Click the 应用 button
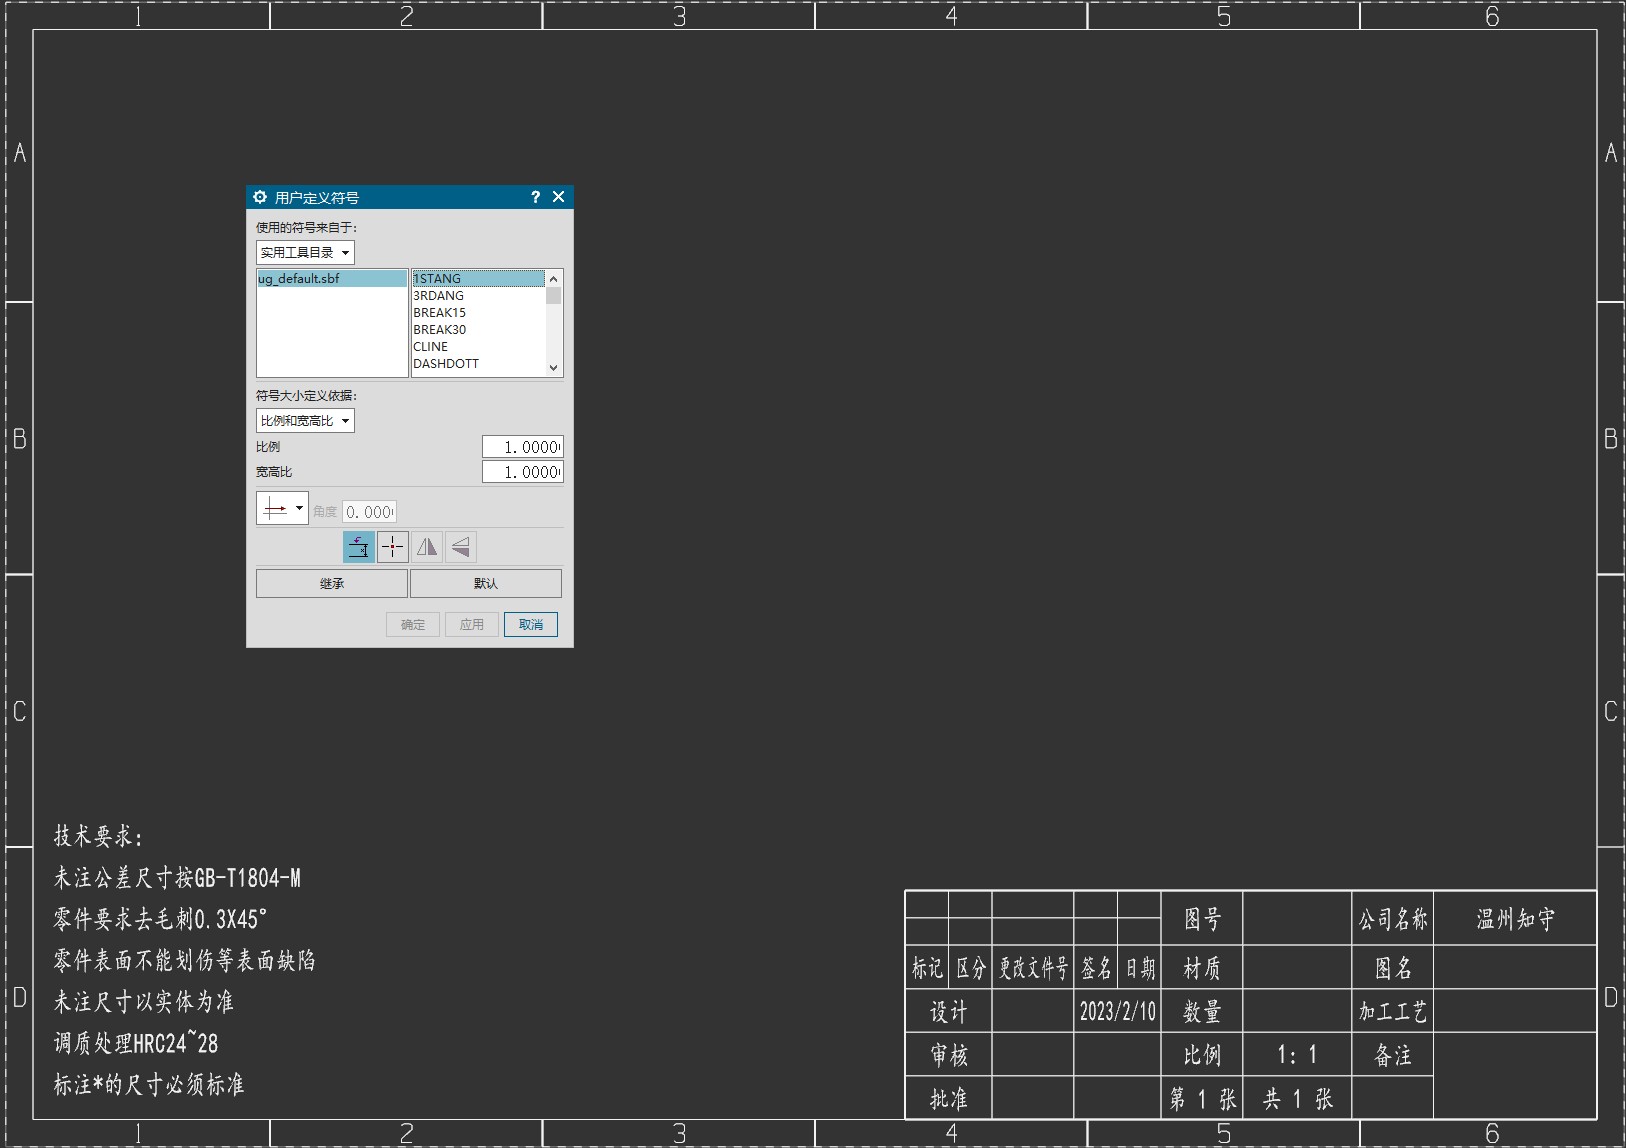Screen dimensions: 1626x1148 tap(472, 625)
